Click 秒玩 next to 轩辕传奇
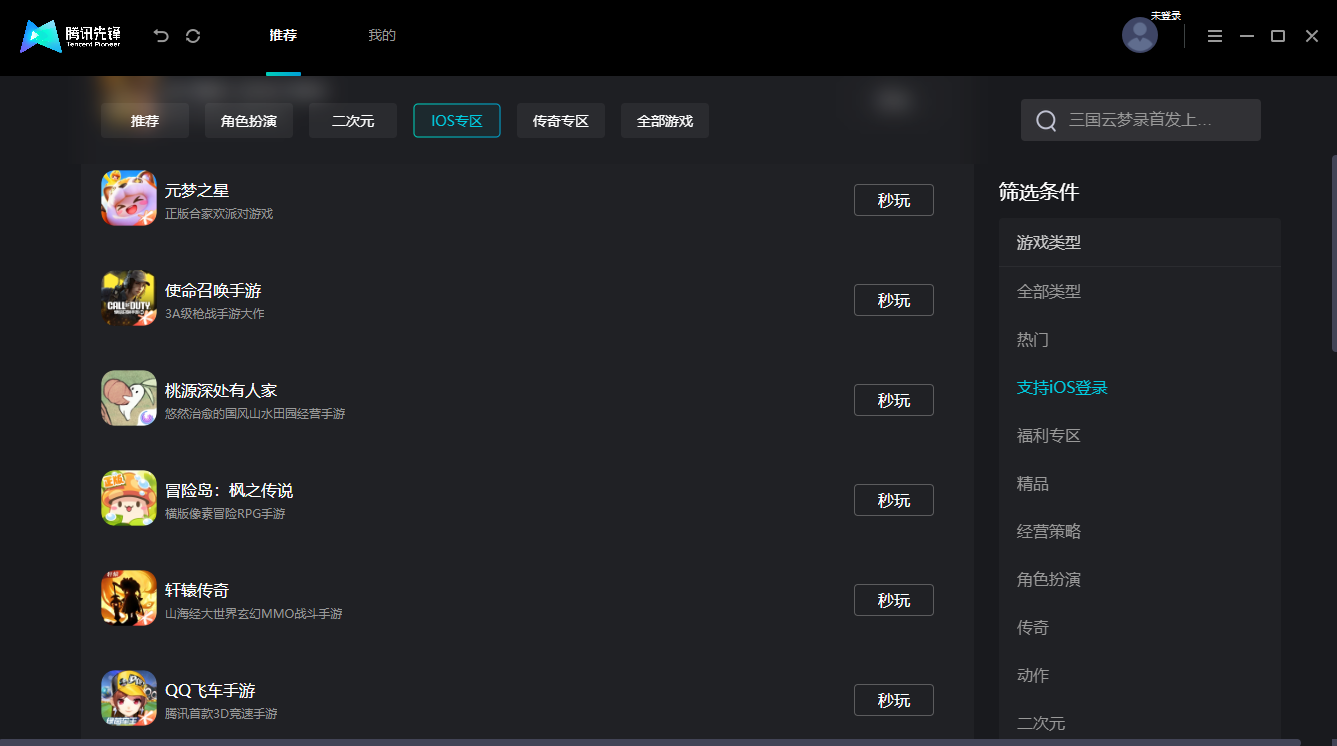Screen dimensions: 1337x746 click(x=893, y=599)
